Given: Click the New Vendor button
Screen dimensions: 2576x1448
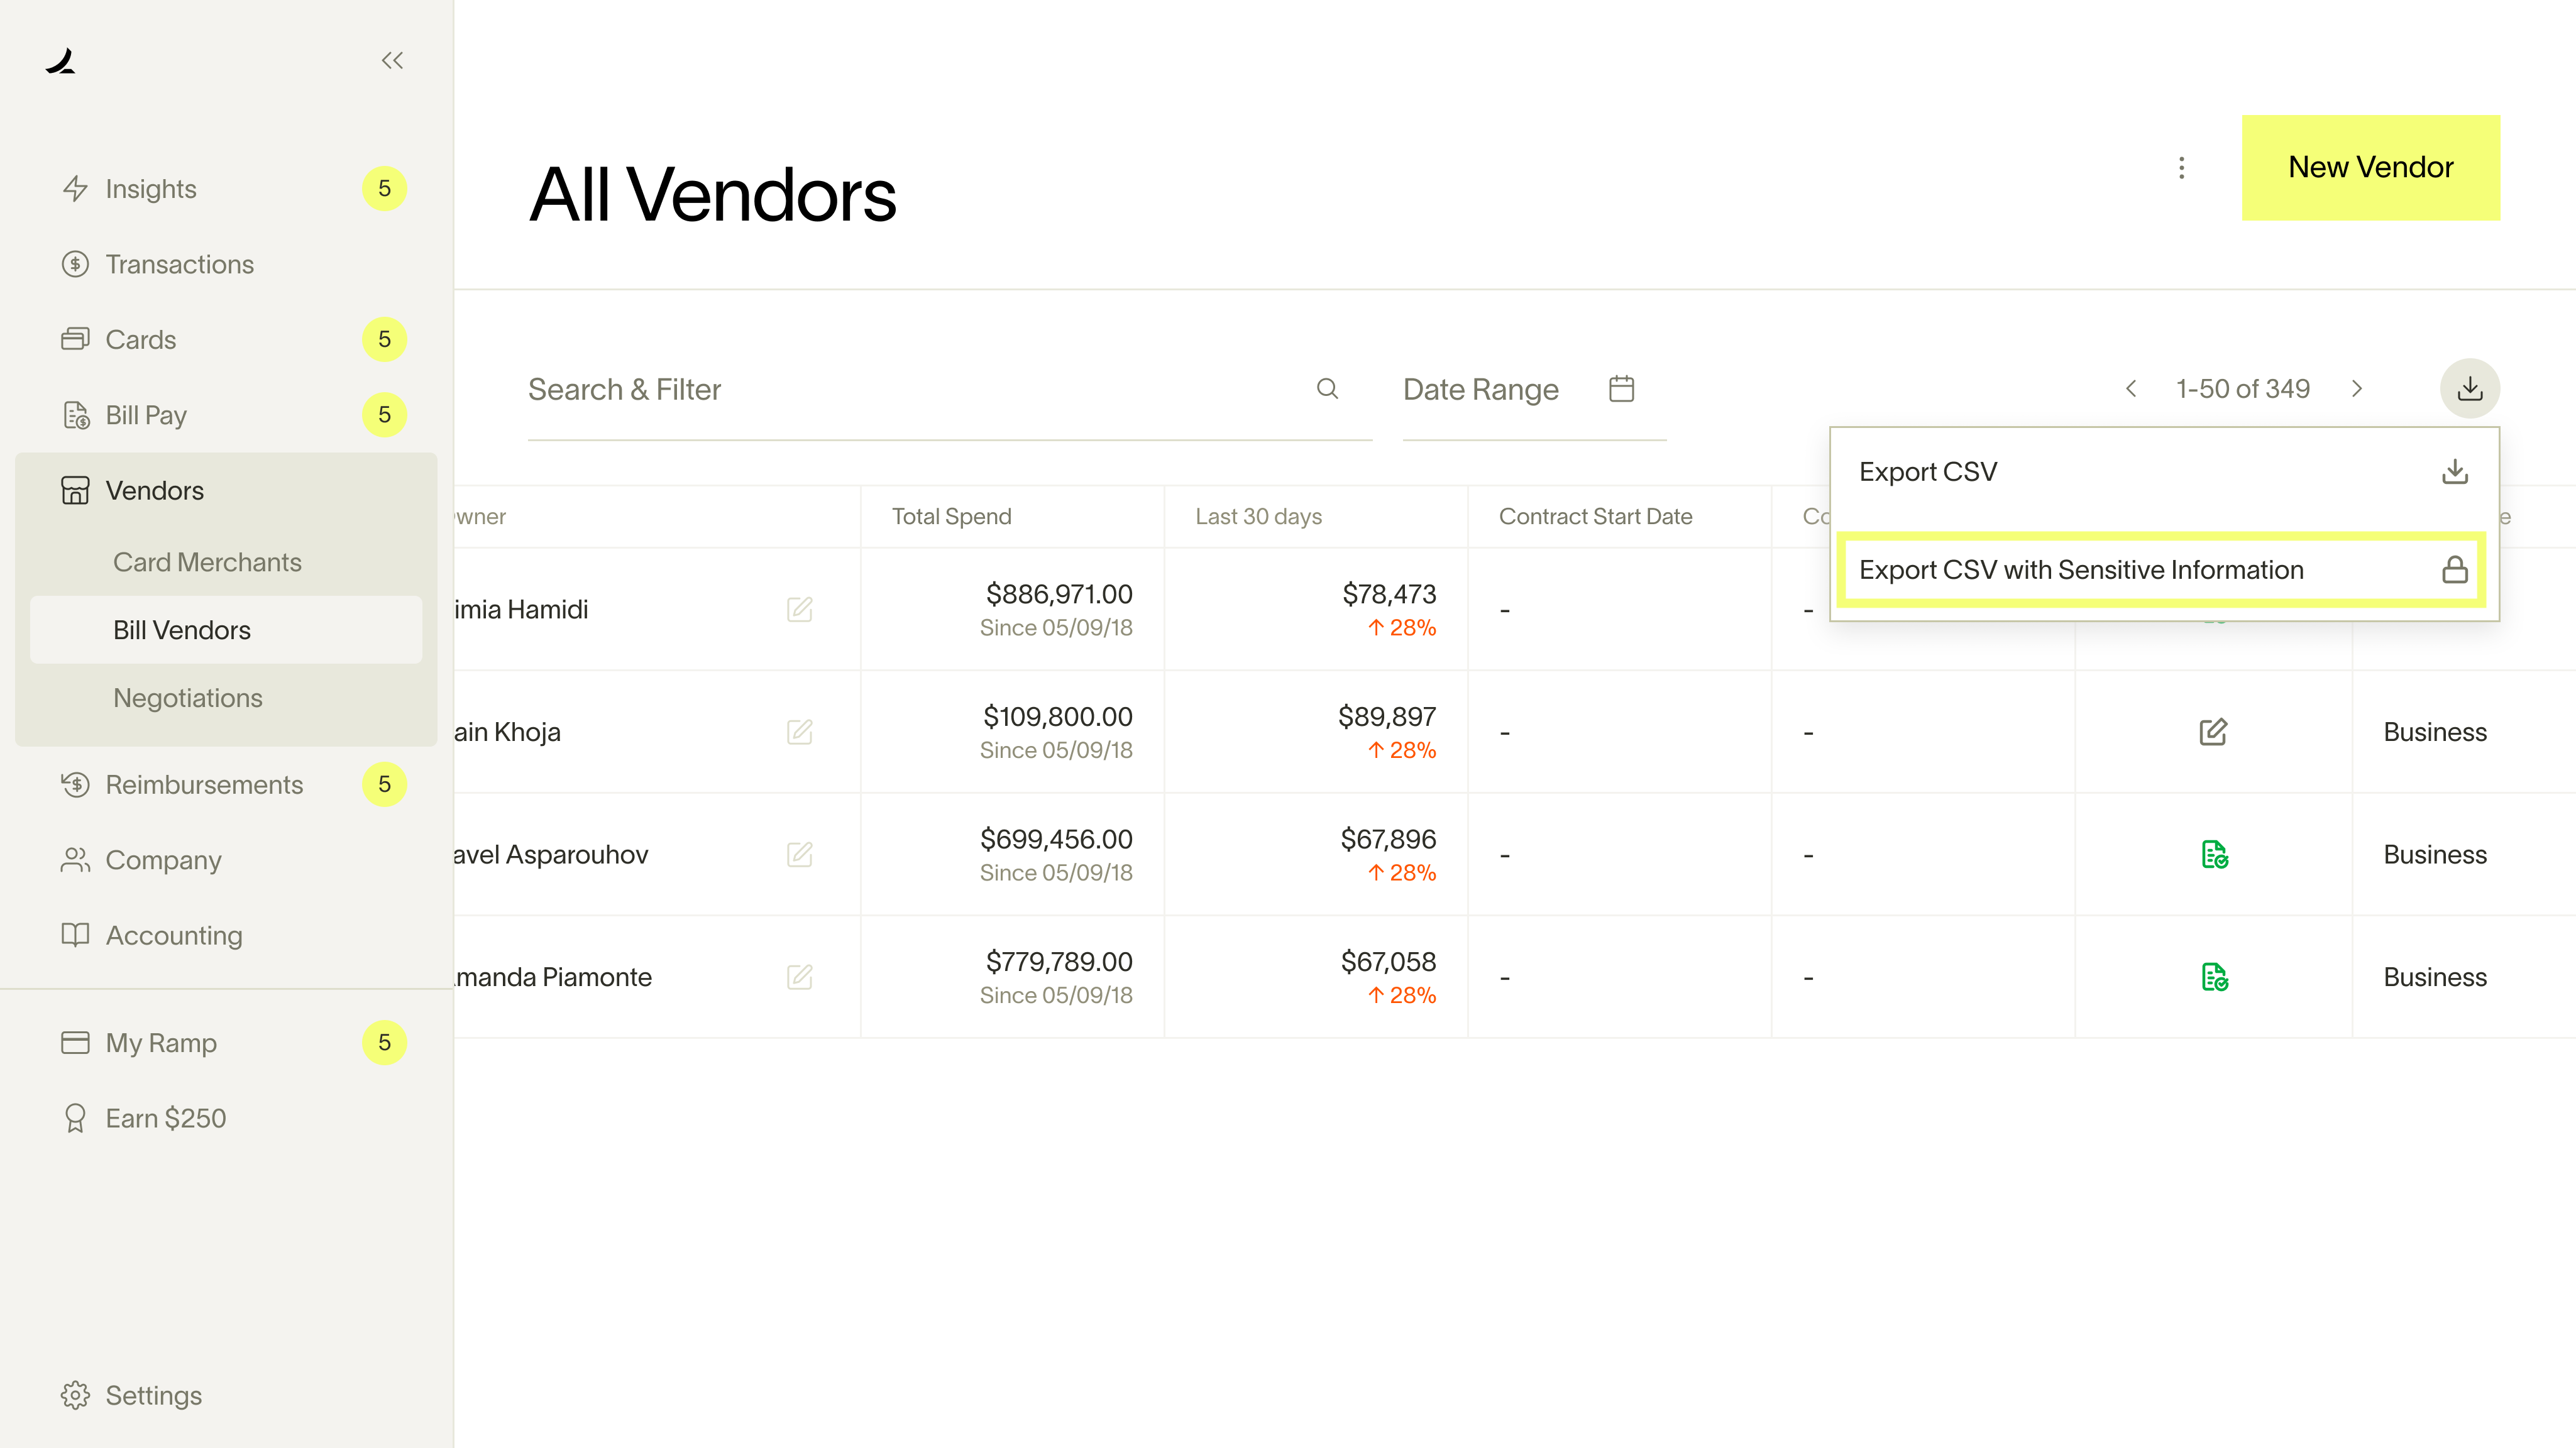Looking at the screenshot, I should (2370, 168).
